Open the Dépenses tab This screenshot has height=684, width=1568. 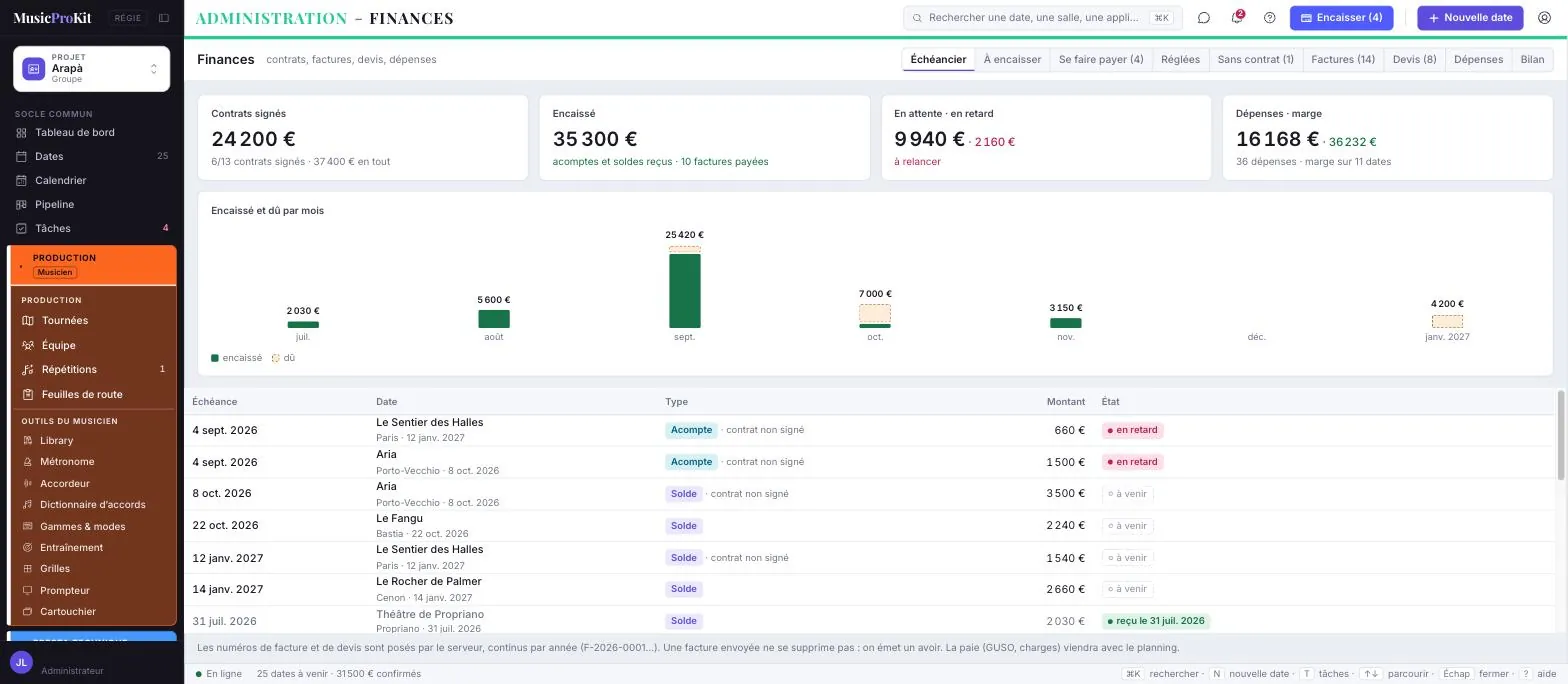coord(1478,60)
